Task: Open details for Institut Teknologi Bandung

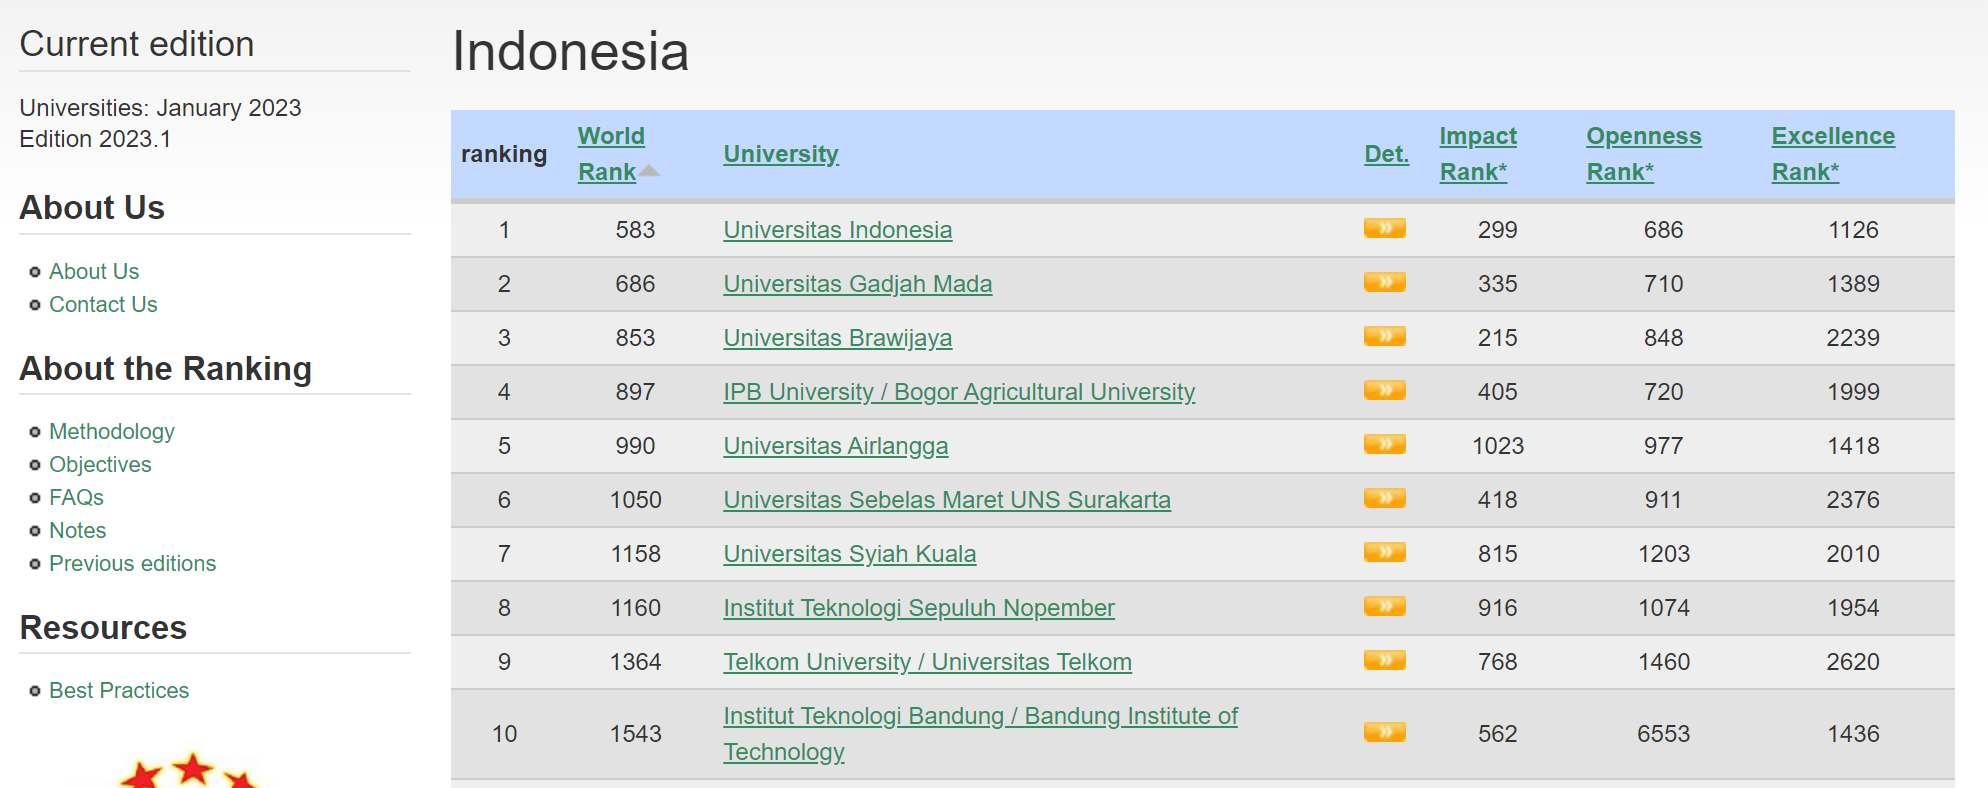Action: (1385, 731)
